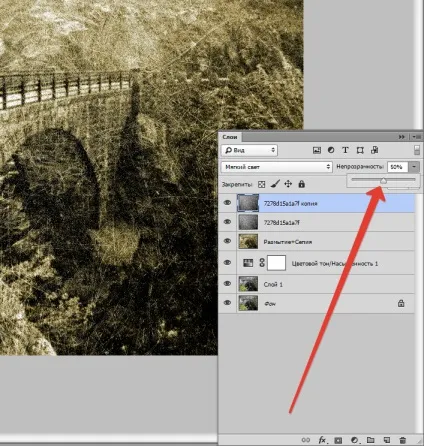Filter layers by type (T) icon
The width and height of the screenshot is (424, 446).
[x=345, y=150]
